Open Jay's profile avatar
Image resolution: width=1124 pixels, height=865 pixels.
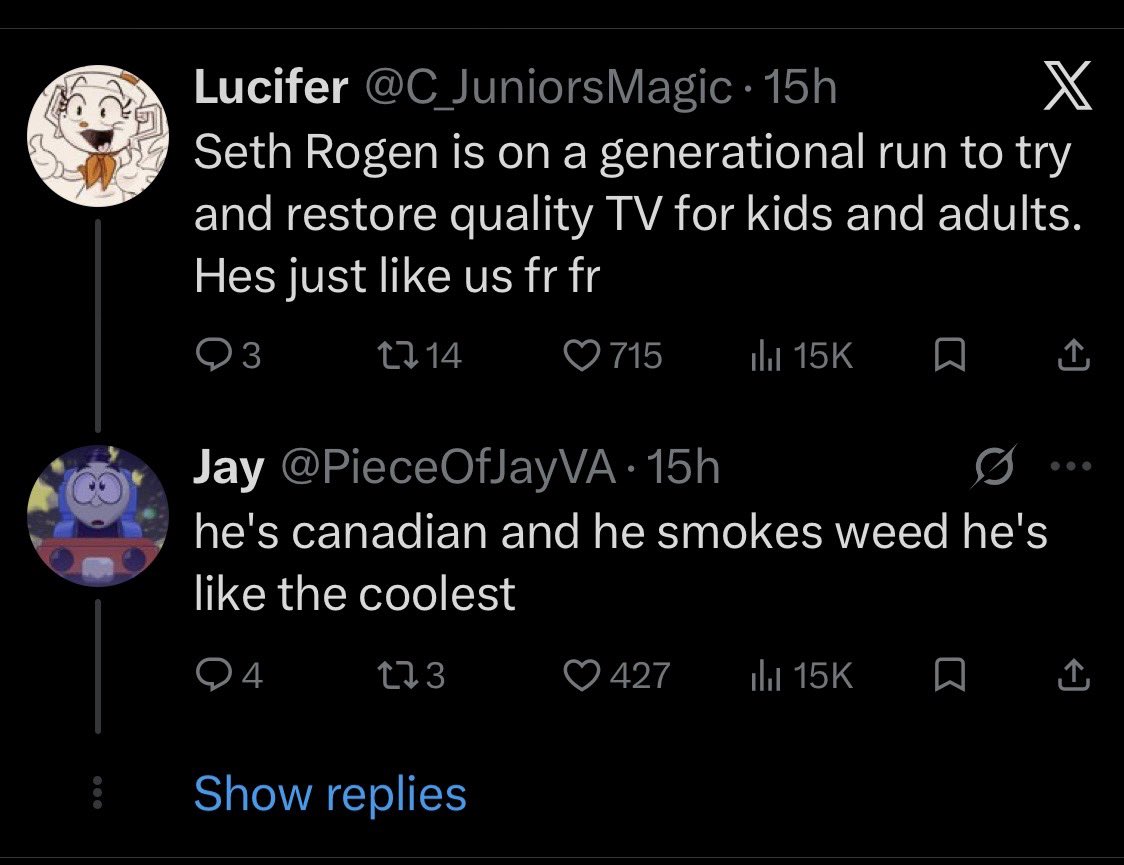[x=96, y=515]
